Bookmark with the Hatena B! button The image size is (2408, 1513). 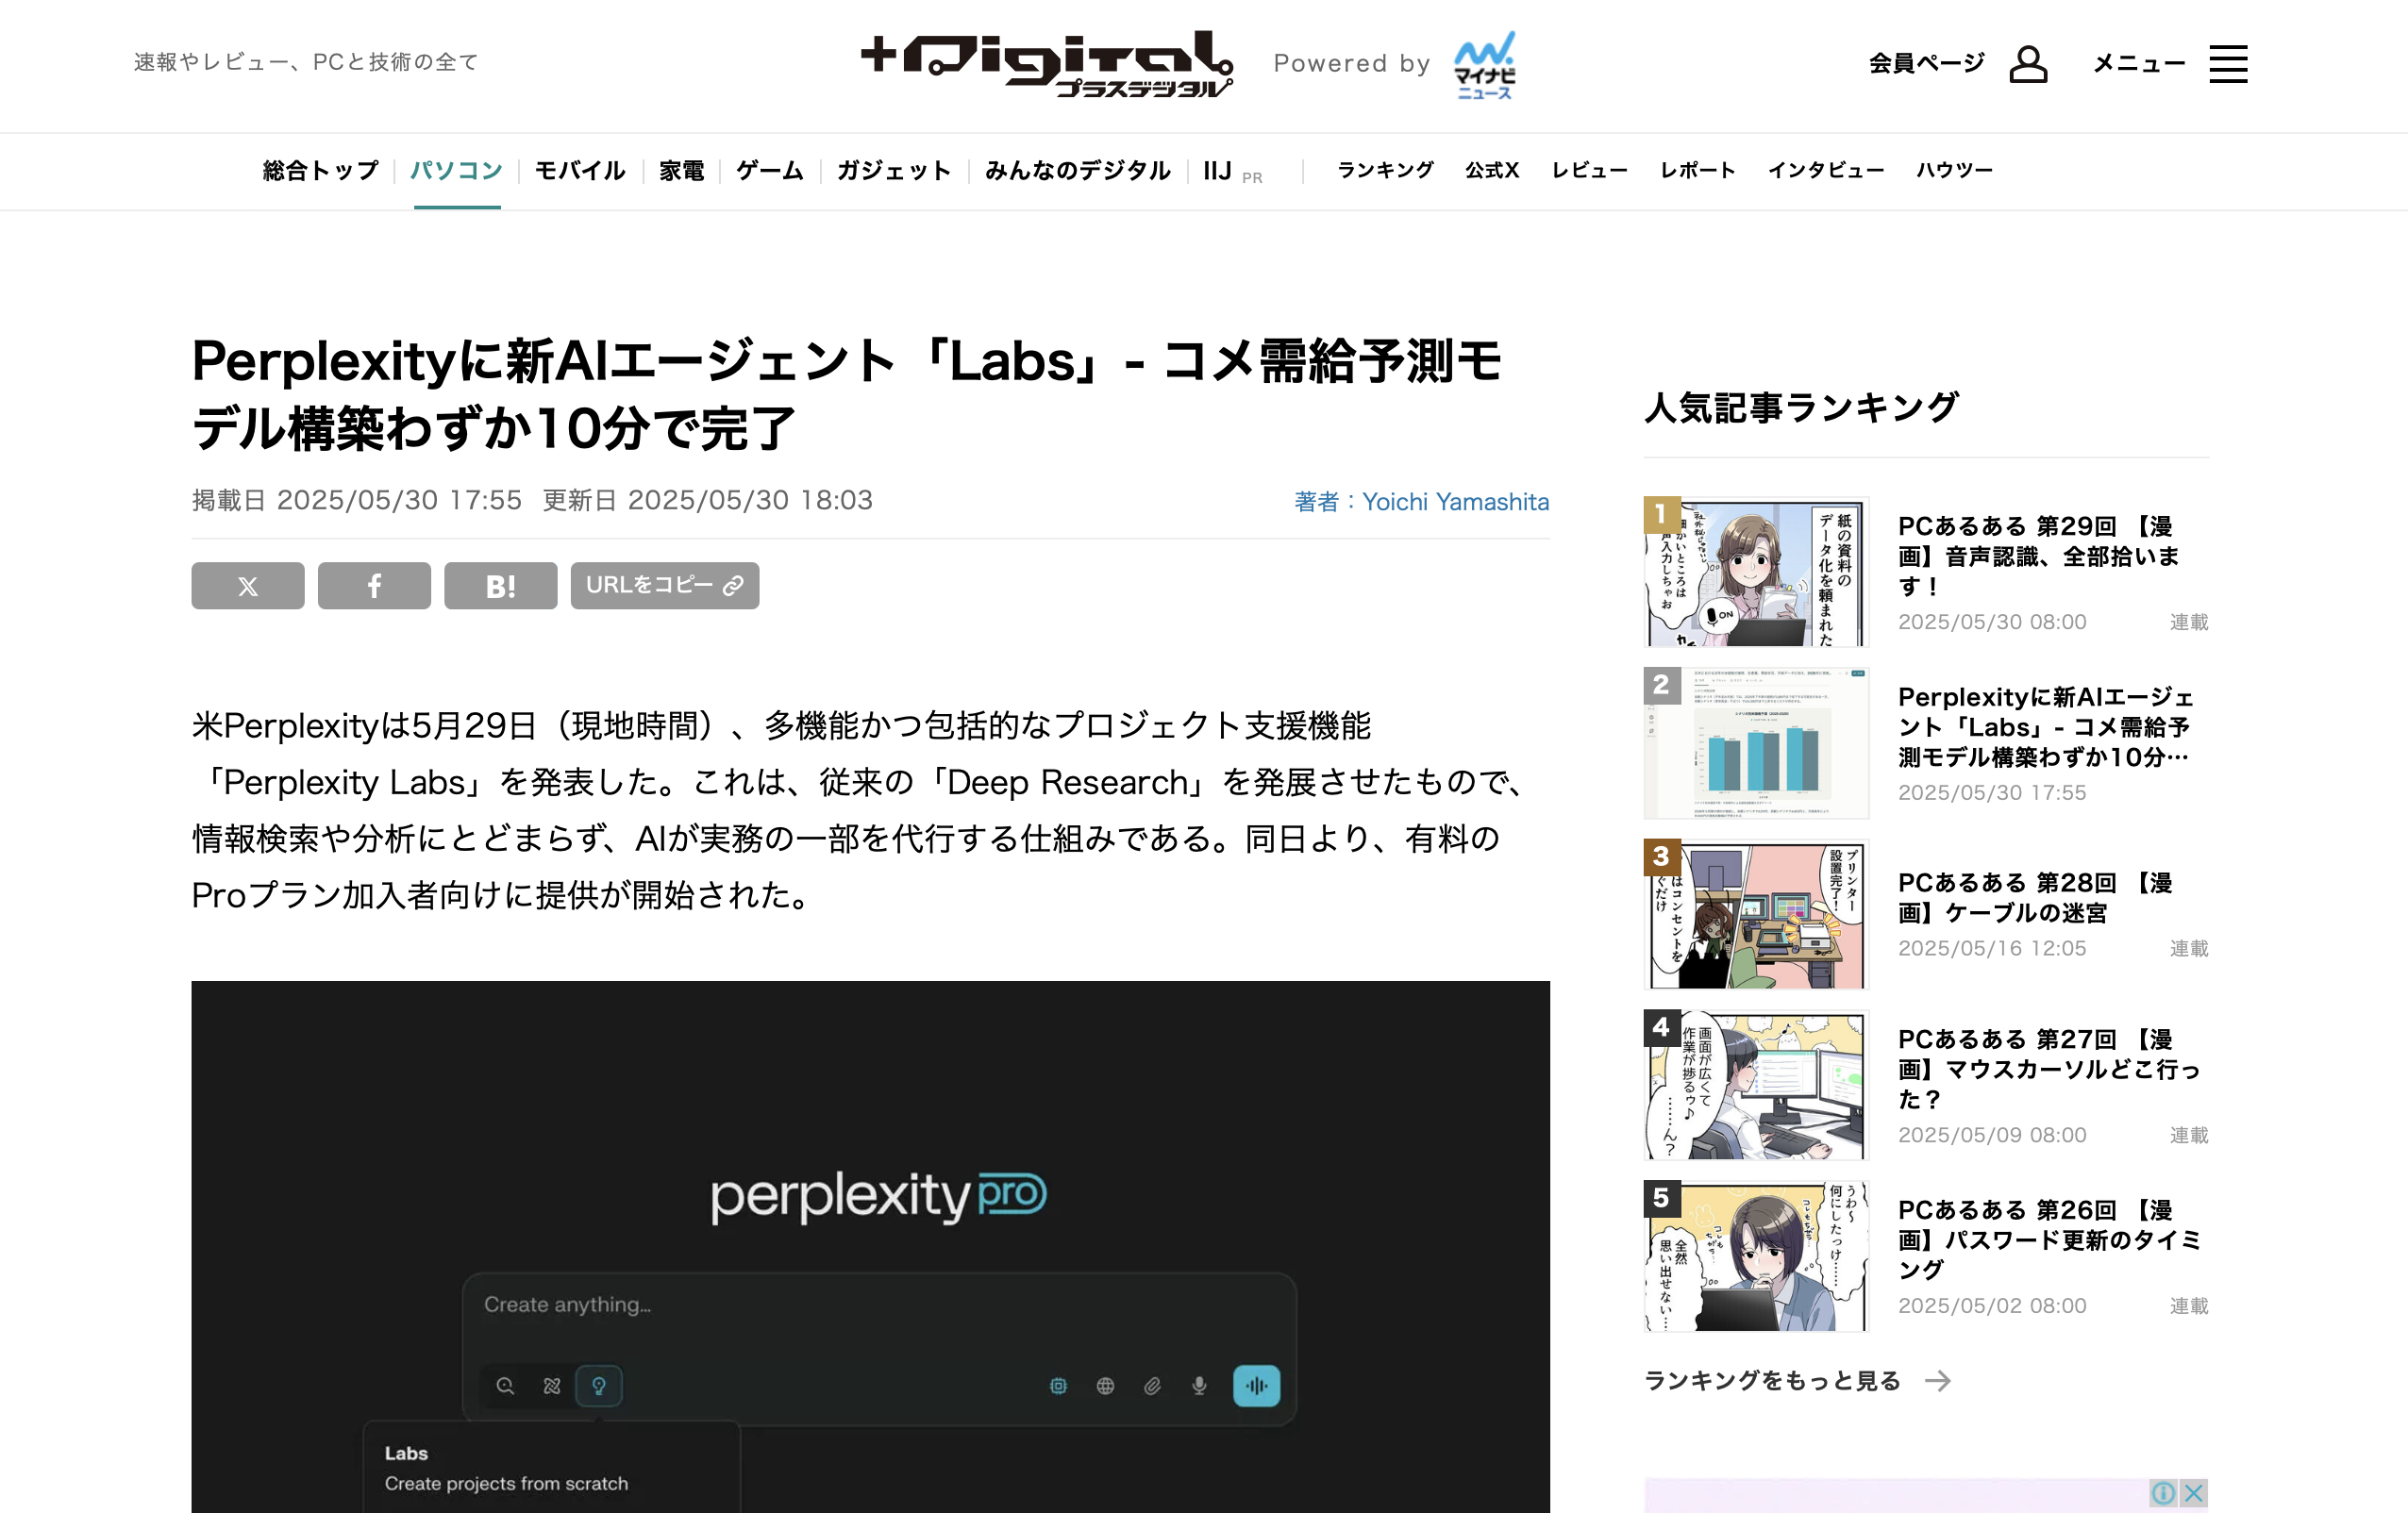point(500,585)
